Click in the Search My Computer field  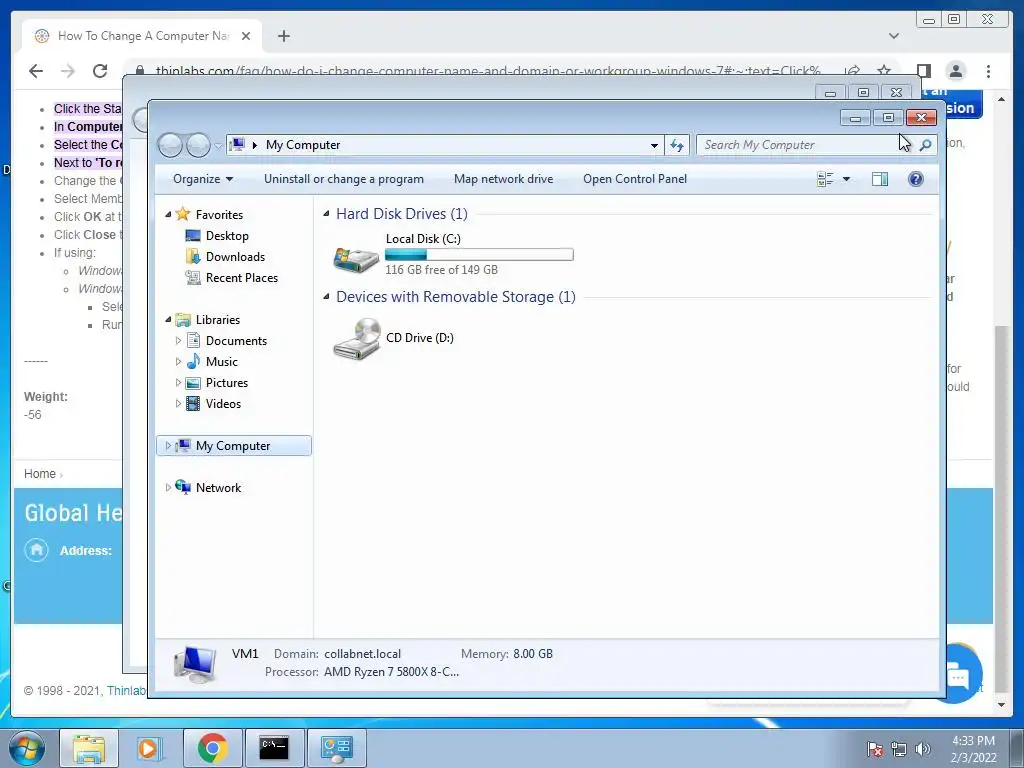807,145
